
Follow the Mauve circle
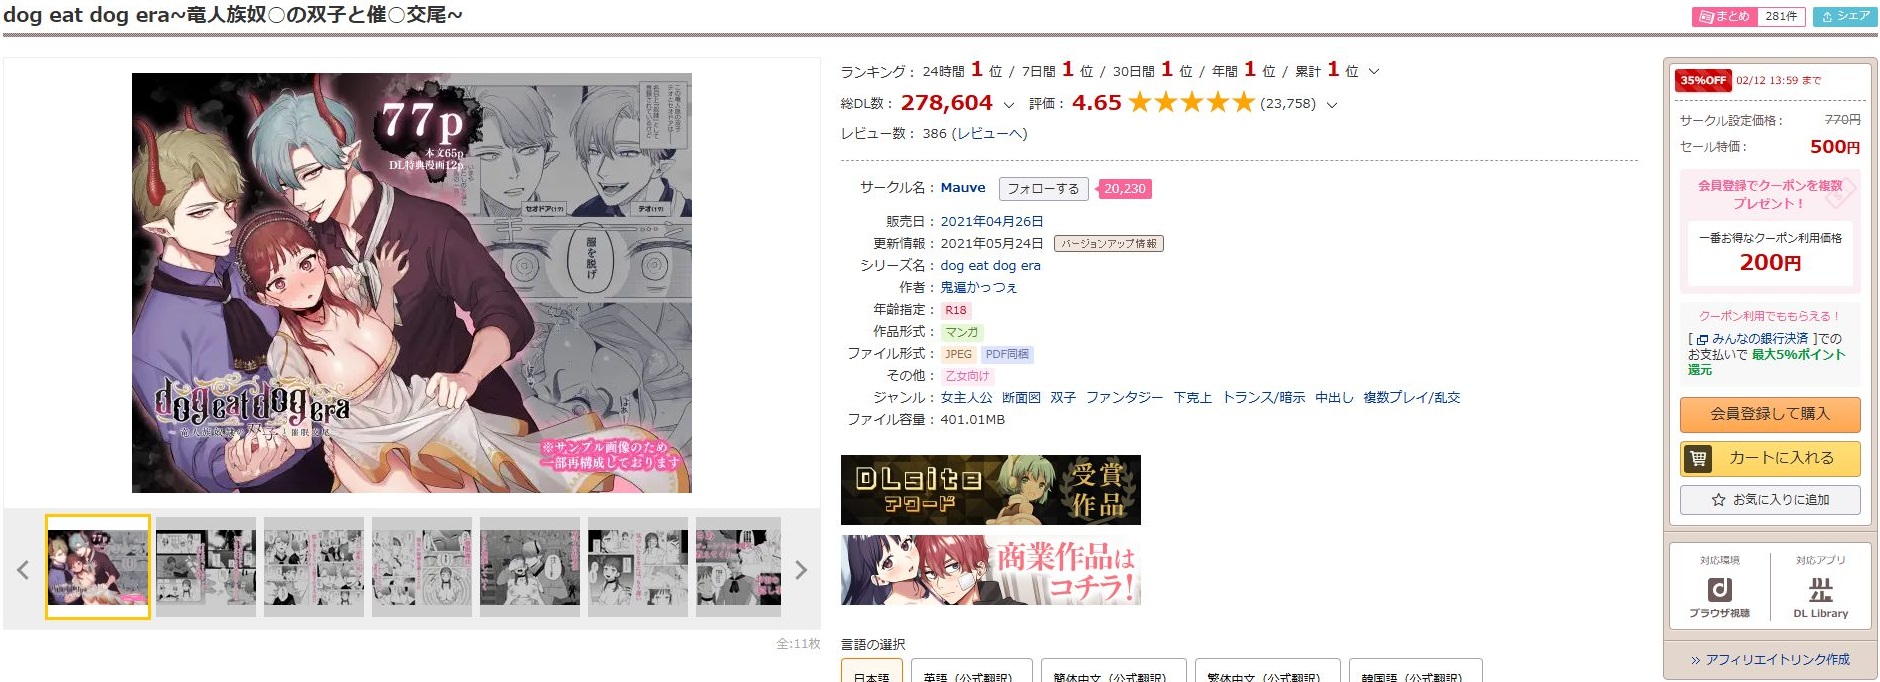[1043, 189]
